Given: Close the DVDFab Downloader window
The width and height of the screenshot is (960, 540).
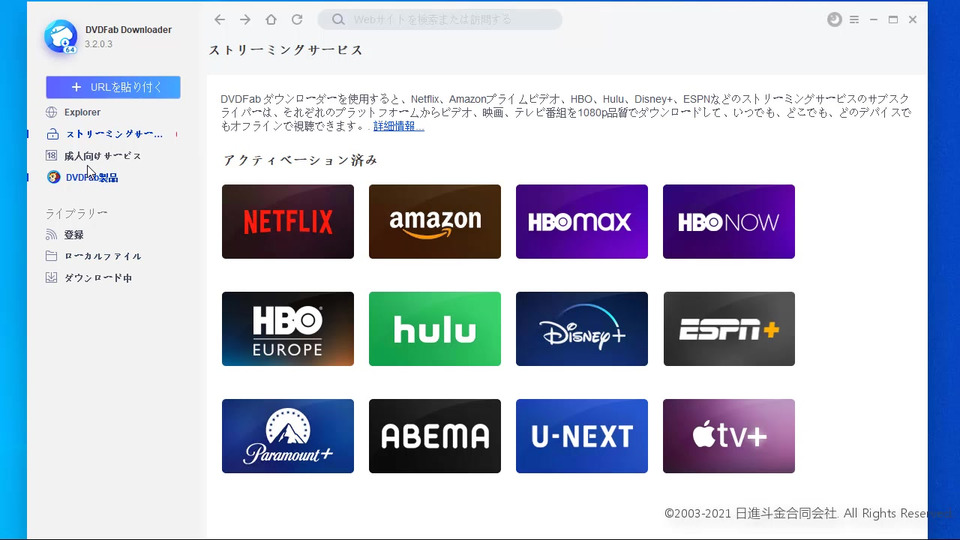Looking at the screenshot, I should tap(912, 20).
